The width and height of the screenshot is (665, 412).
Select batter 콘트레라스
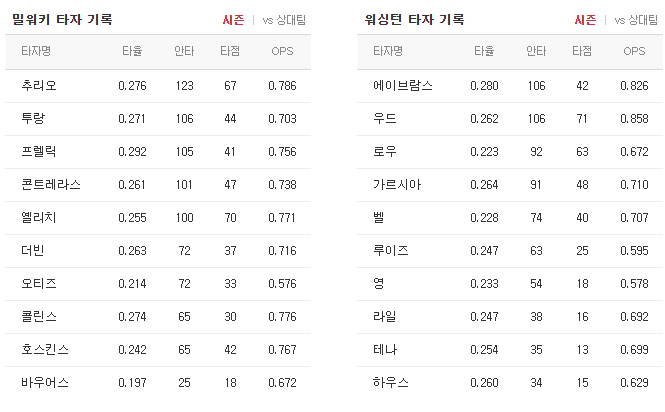[51, 185]
